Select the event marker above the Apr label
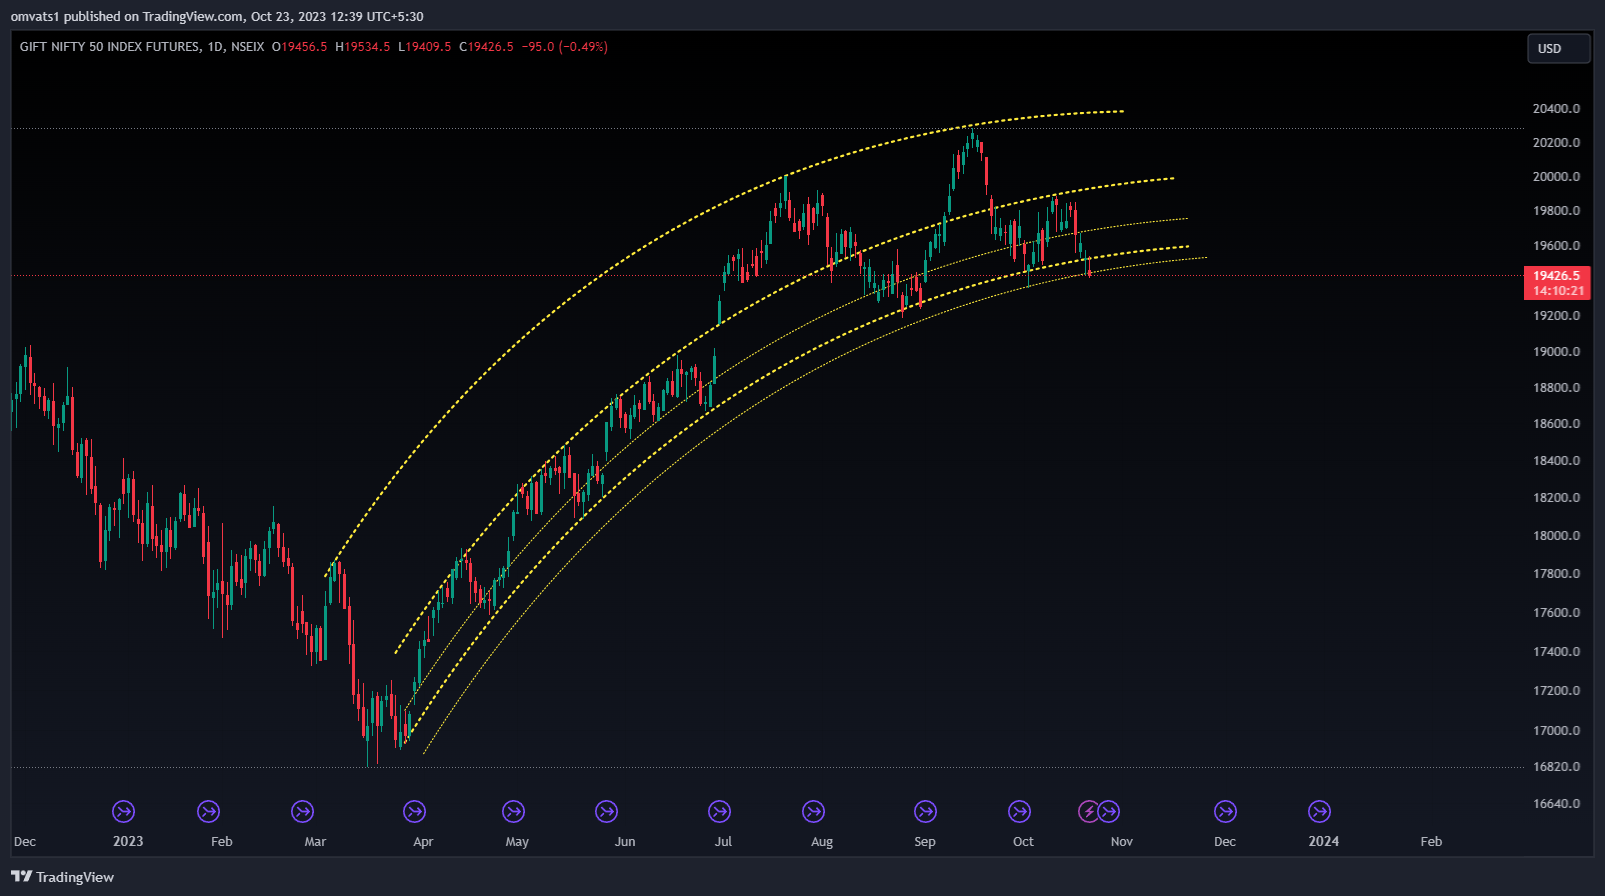The height and width of the screenshot is (896, 1605). [414, 811]
